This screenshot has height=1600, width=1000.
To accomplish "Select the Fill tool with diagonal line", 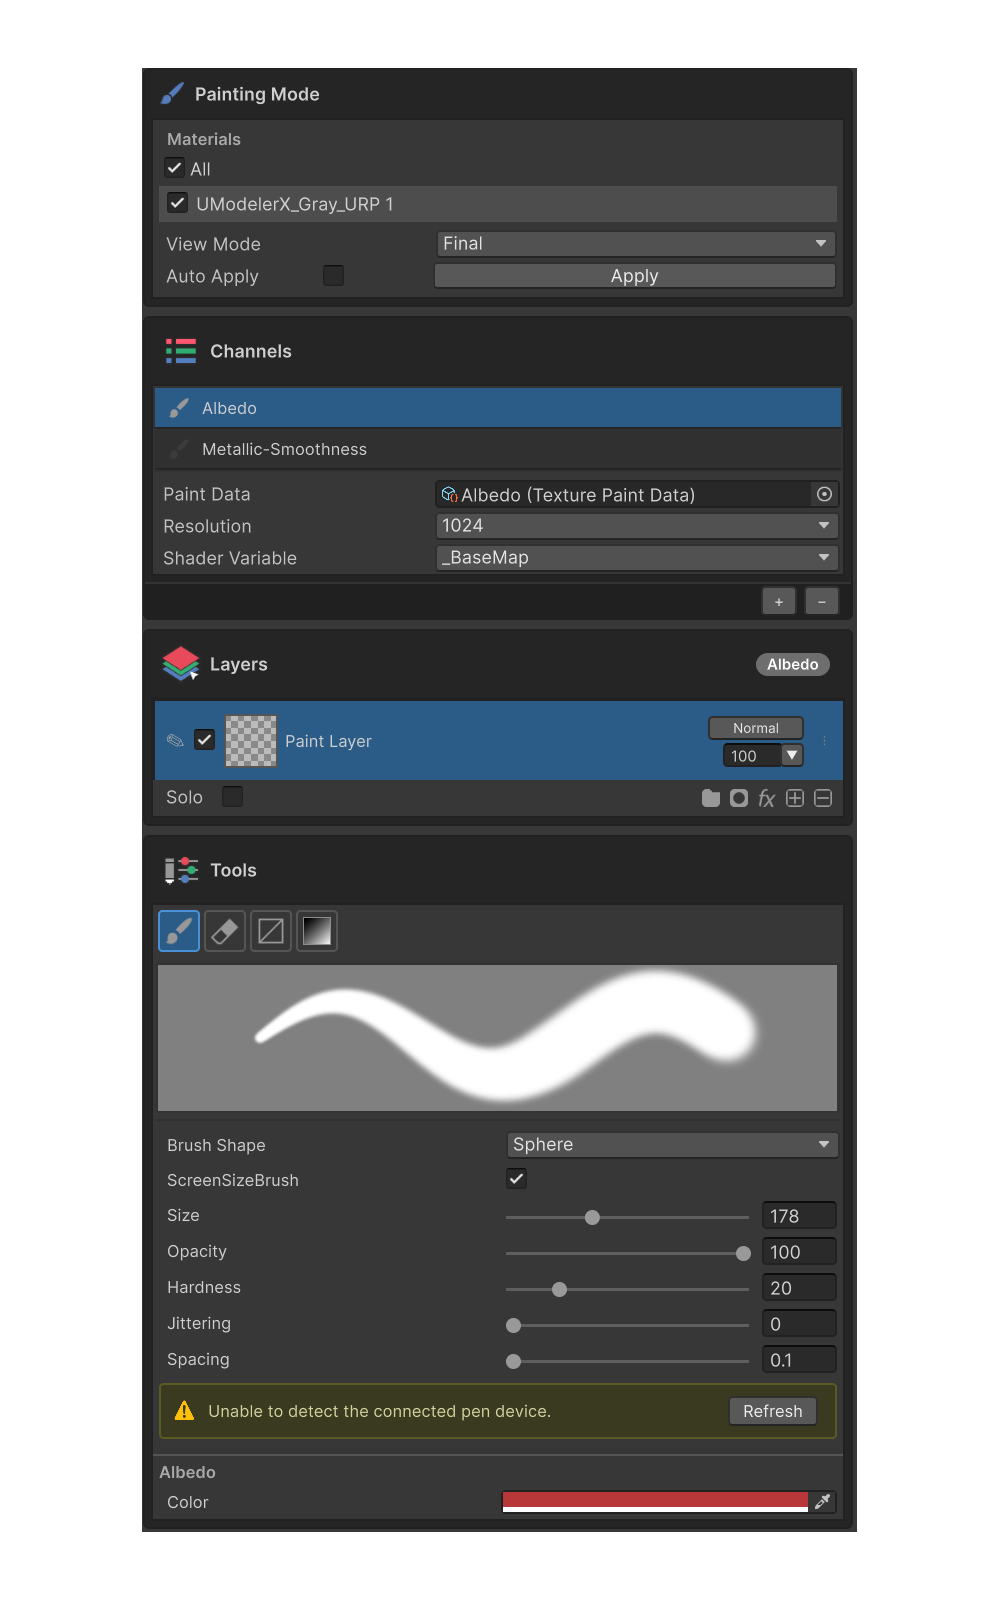I will [271, 931].
